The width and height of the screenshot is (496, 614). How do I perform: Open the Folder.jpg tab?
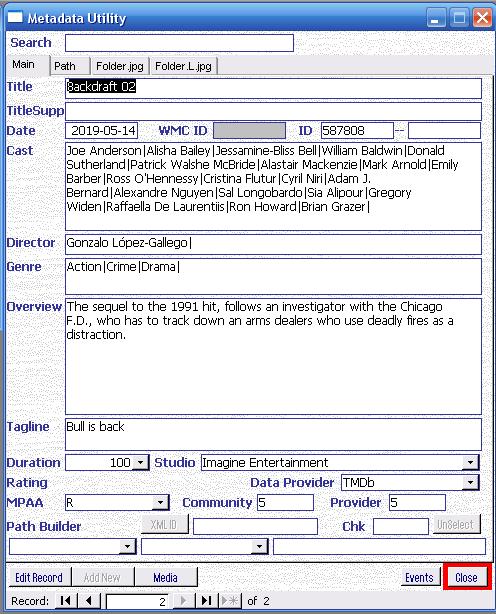(x=120, y=66)
